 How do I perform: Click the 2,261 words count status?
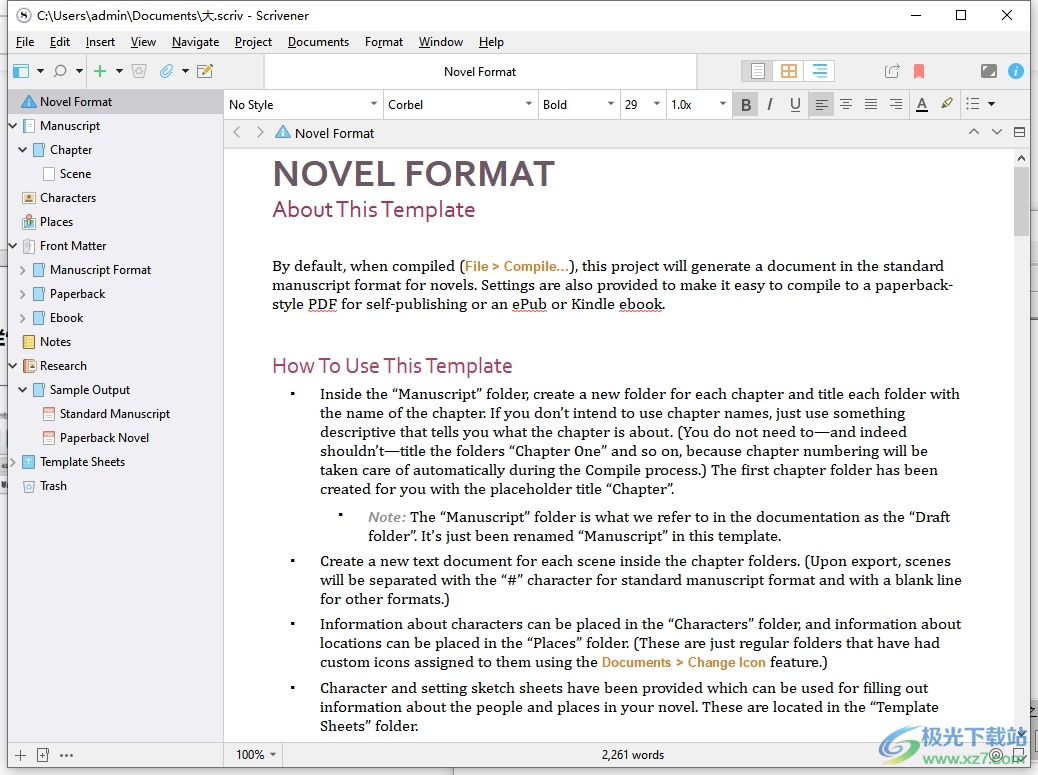coord(632,754)
